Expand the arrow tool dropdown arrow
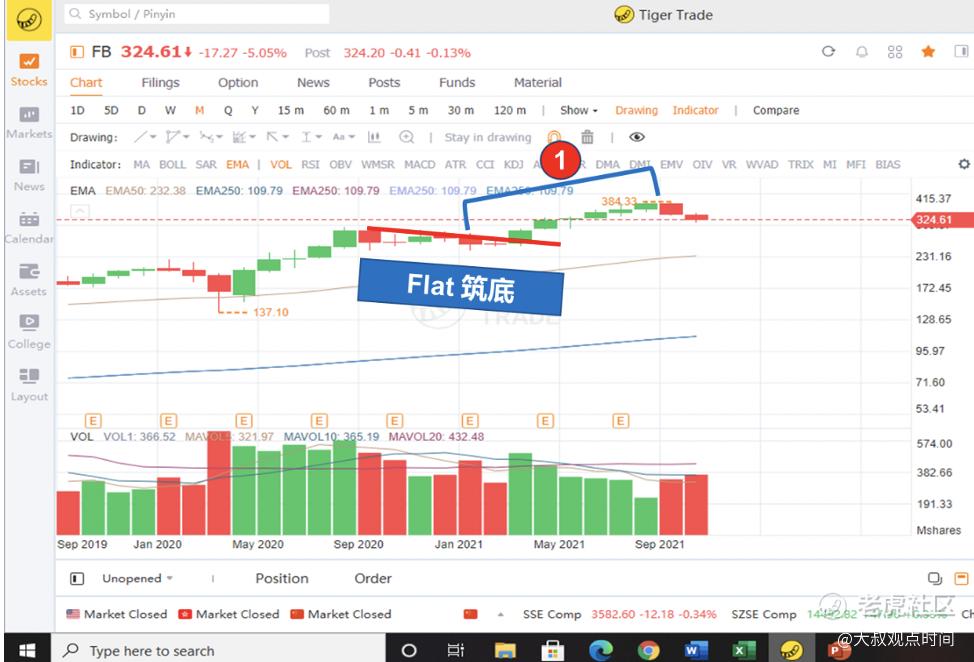This screenshot has height=662, width=974. (285, 137)
